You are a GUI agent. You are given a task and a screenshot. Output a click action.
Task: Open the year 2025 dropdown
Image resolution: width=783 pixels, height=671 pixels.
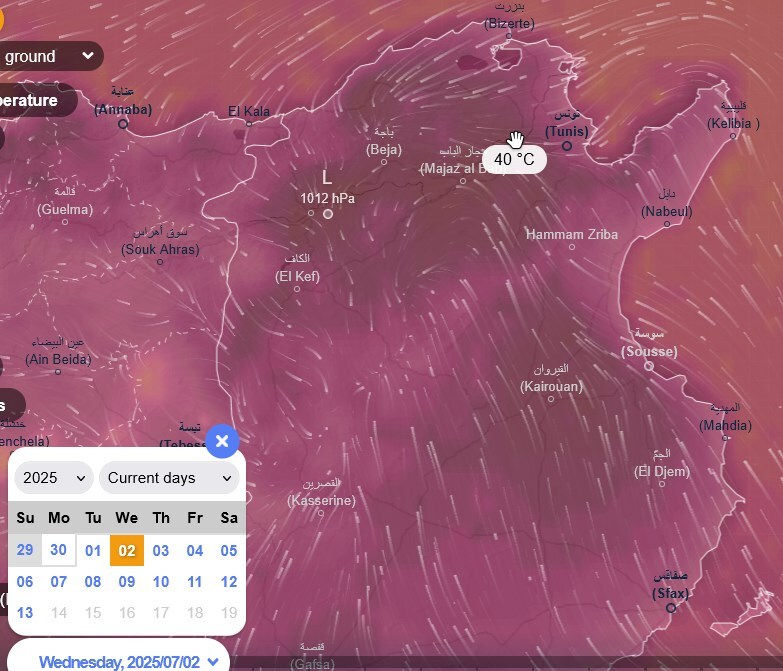tap(54, 478)
